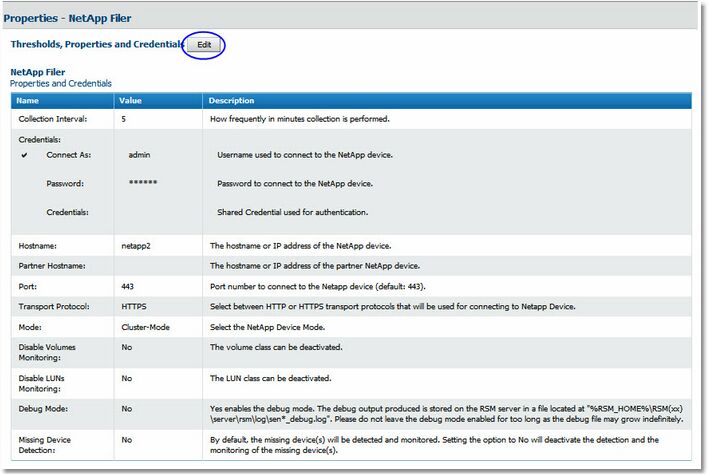Click the 'admin' username value
Screen dimensions: 708x476
pos(139,155)
